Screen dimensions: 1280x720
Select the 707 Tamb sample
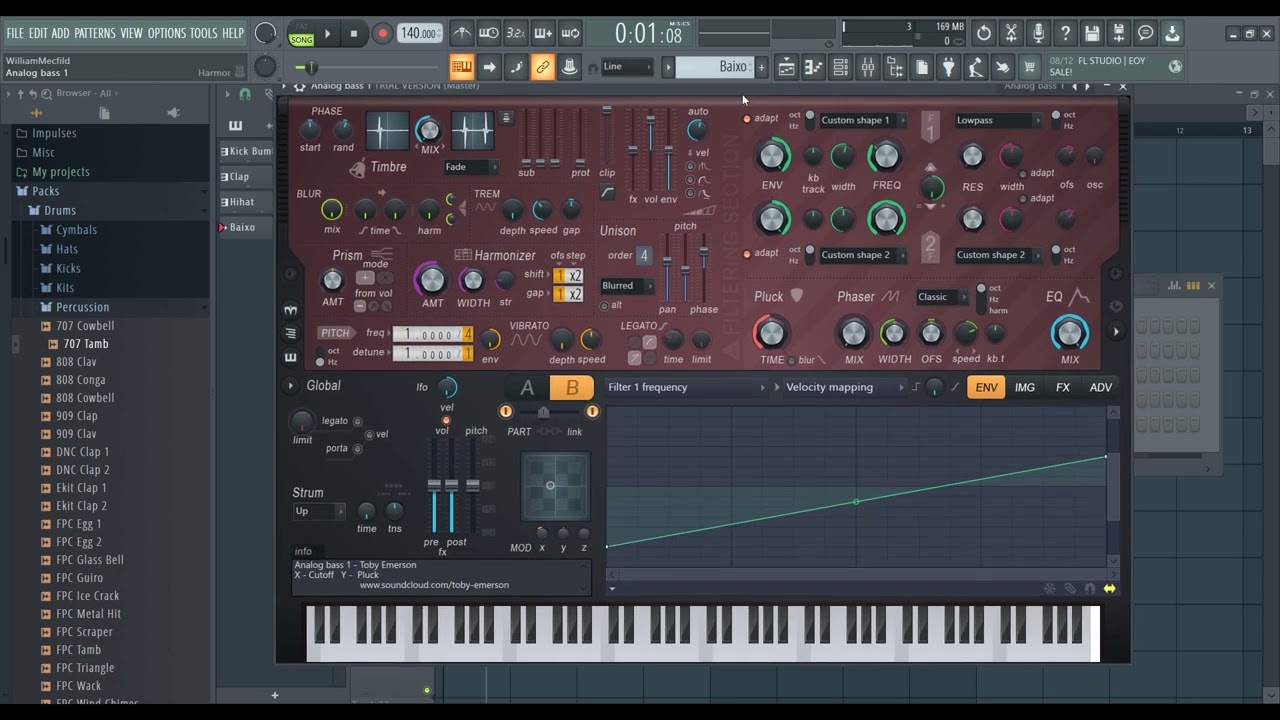(86, 344)
